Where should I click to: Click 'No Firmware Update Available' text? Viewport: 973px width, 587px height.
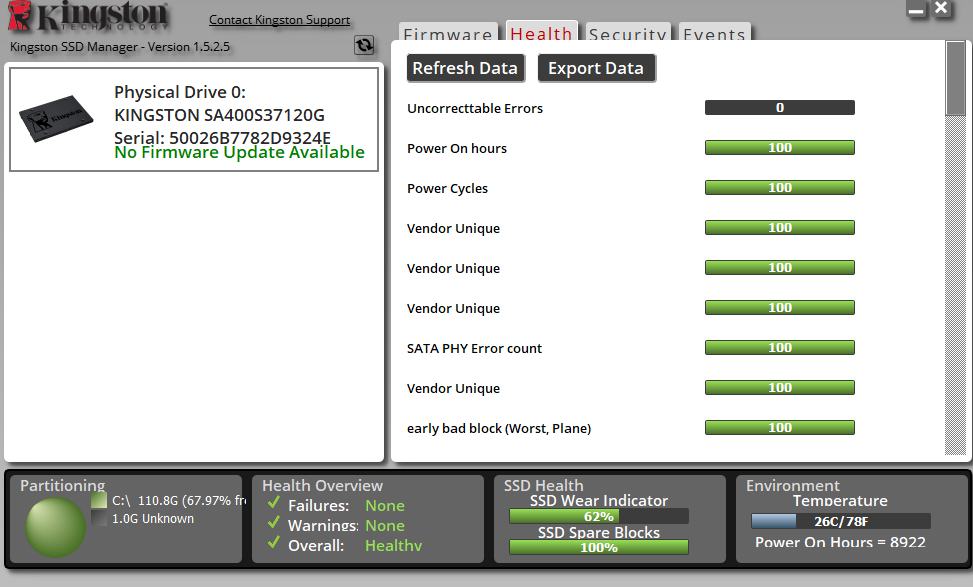[x=240, y=153]
